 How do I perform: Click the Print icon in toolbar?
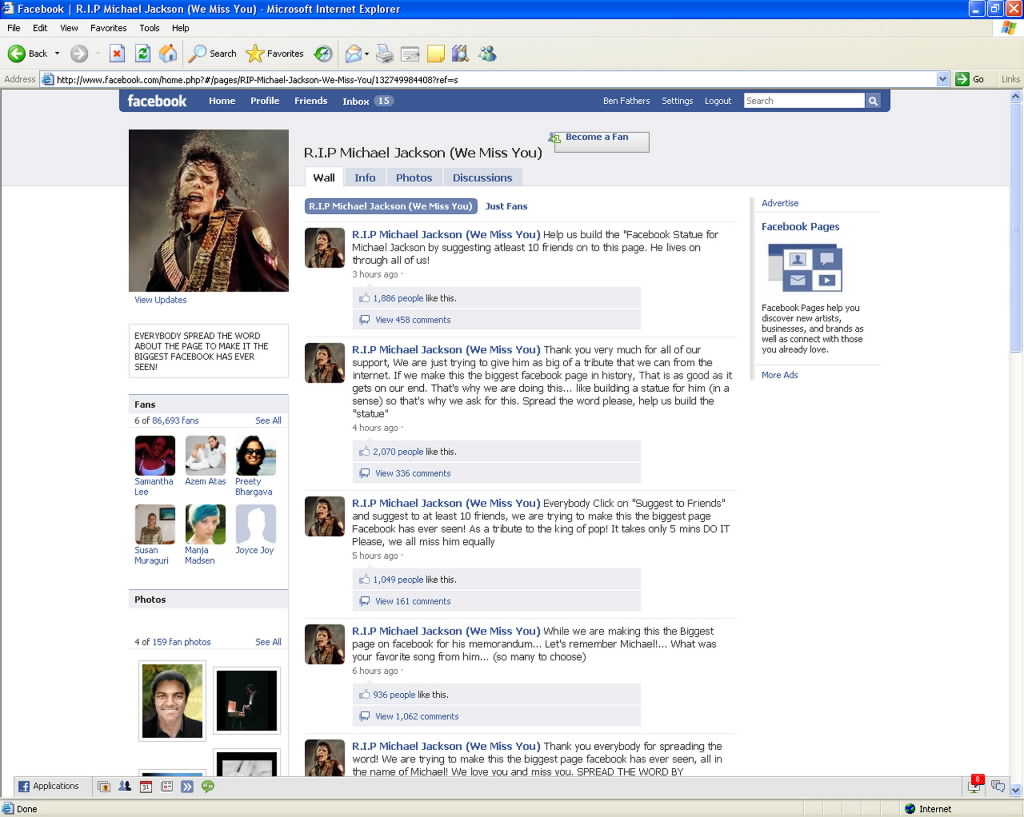(x=385, y=53)
